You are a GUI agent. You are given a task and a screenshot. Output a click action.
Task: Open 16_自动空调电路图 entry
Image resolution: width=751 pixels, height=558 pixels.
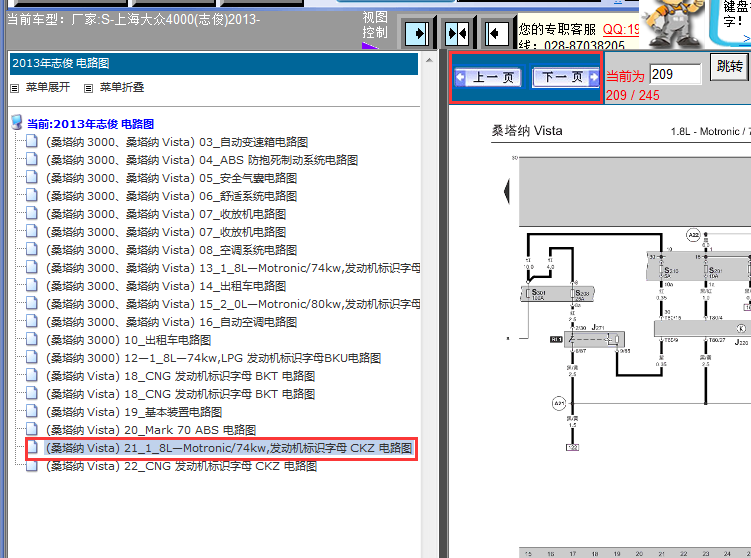(x=171, y=322)
